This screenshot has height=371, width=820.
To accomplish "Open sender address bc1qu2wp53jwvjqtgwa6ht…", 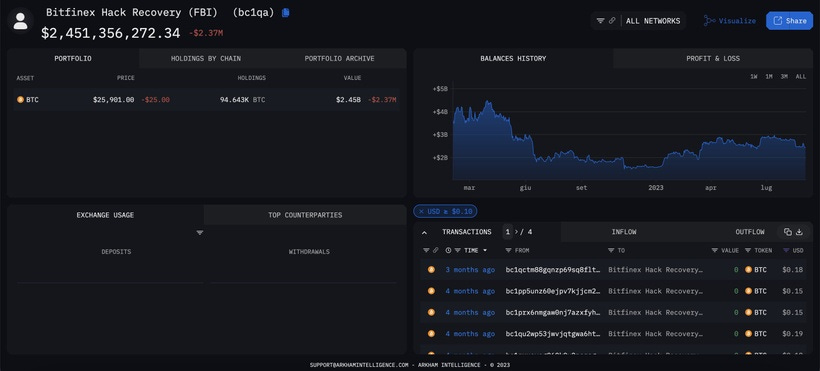I will 553,333.
